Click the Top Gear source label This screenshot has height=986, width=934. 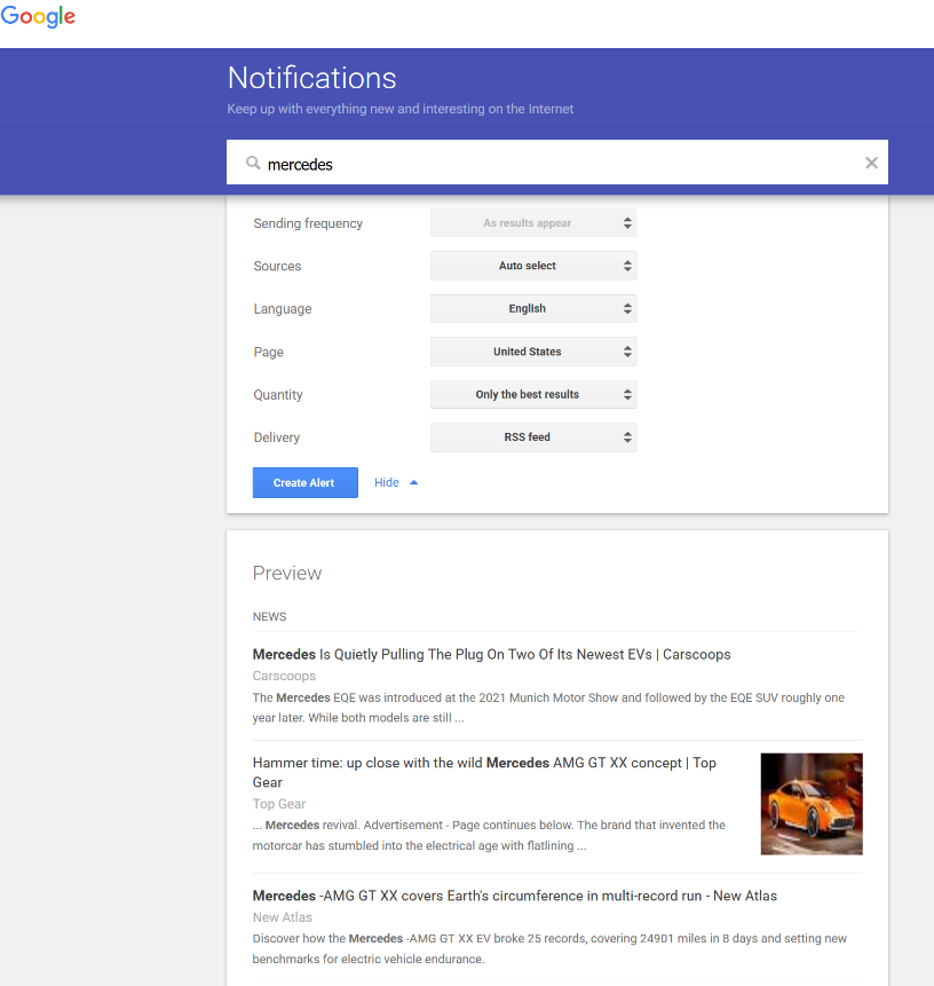pos(279,804)
